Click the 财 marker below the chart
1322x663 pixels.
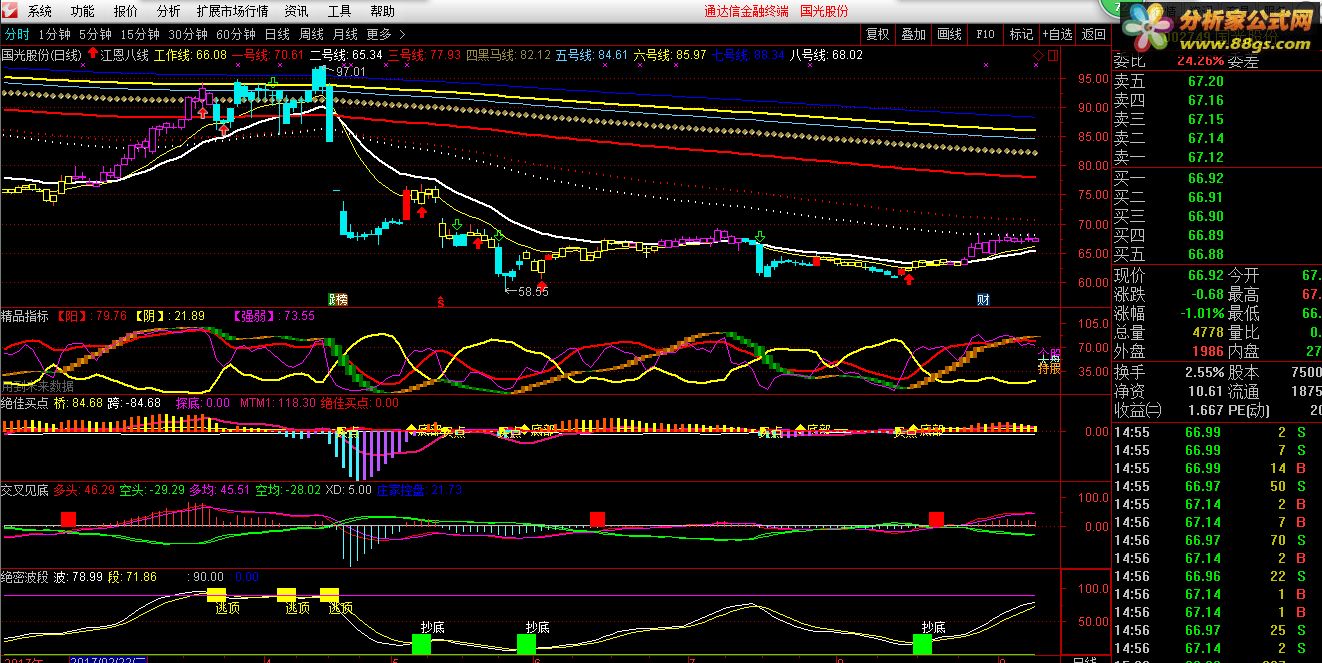(x=983, y=299)
